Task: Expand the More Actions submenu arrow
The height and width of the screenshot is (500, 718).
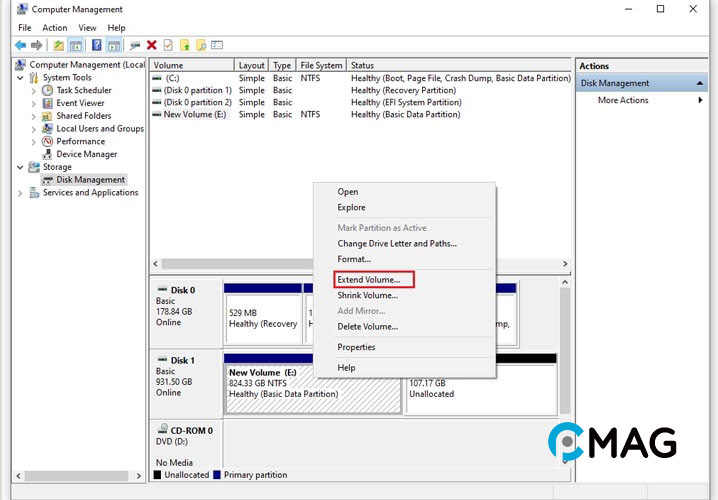Action: (700, 100)
